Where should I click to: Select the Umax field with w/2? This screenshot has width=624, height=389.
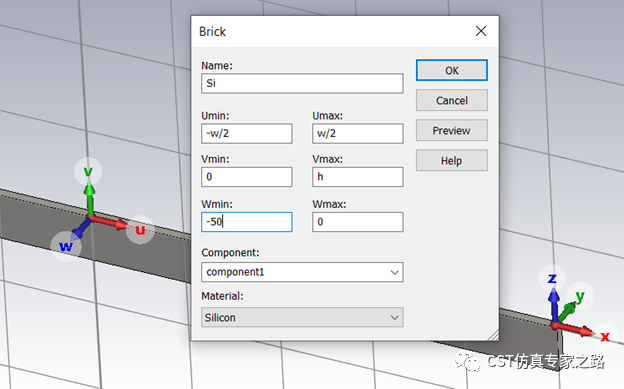357,133
